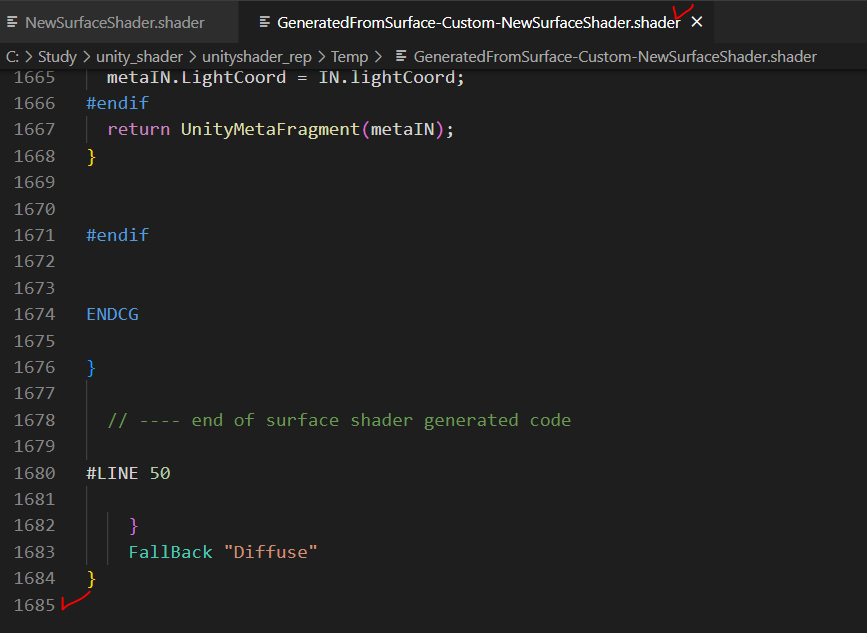Click the blue closing brace on line 1676
The image size is (867, 633).
tap(91, 368)
